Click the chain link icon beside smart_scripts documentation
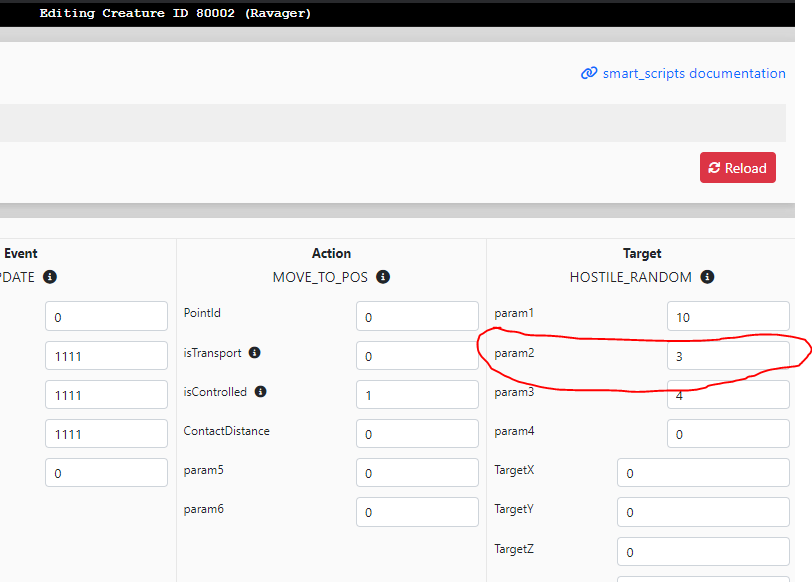This screenshot has width=812, height=582. click(589, 73)
